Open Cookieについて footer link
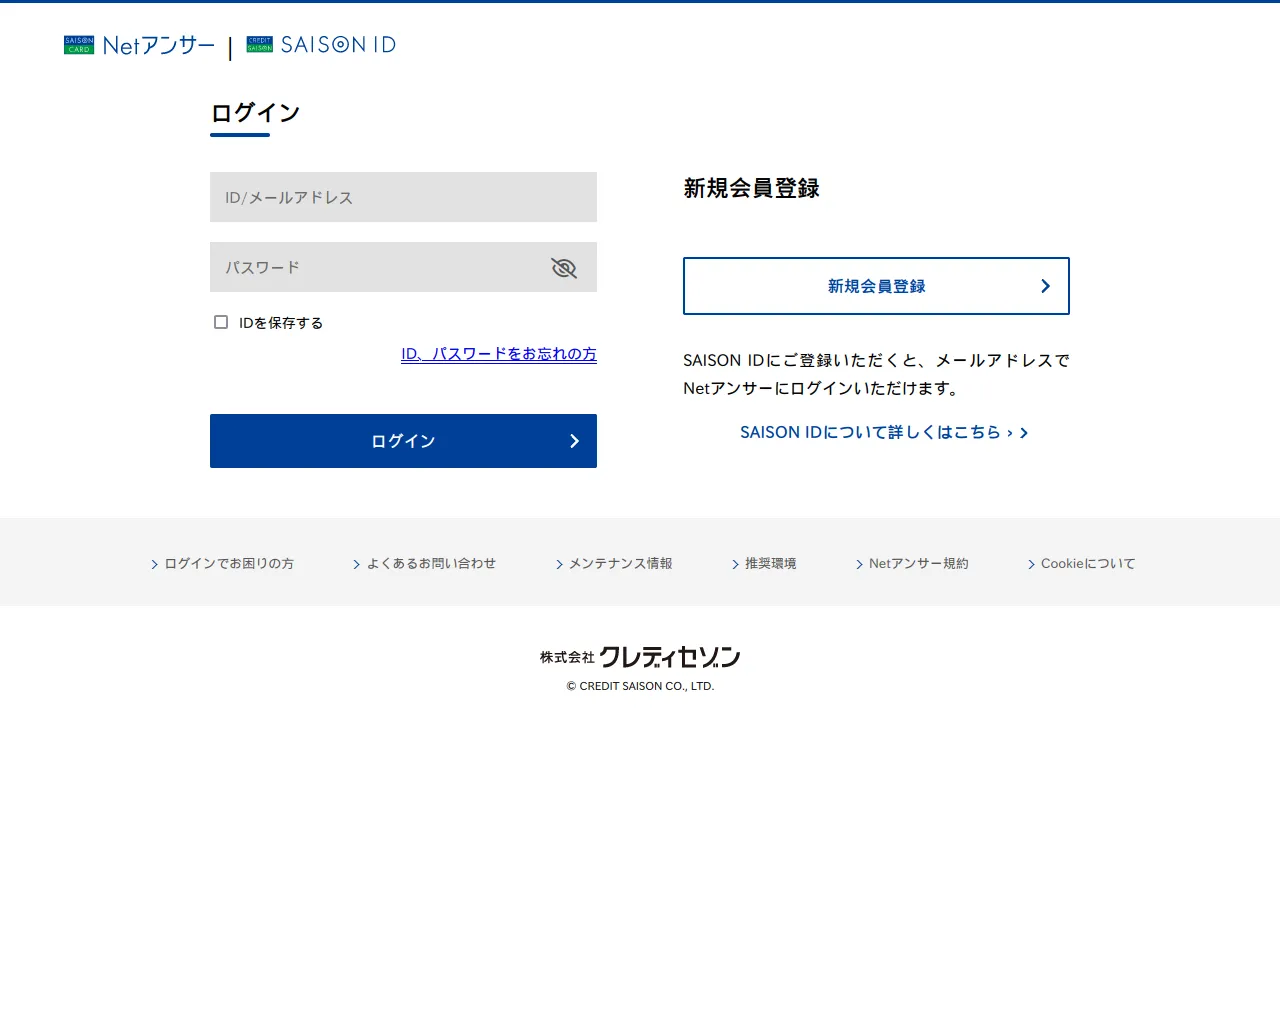Viewport: 1280px width, 1024px height. click(1082, 564)
